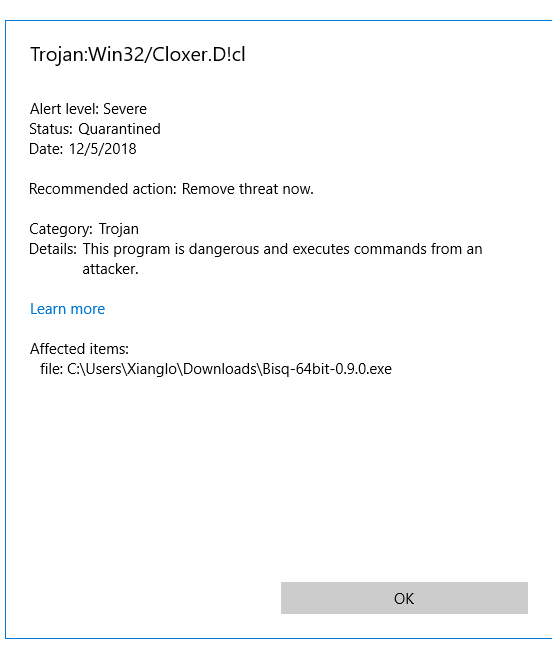Click Recommended action: Remove threat now

tap(171, 189)
